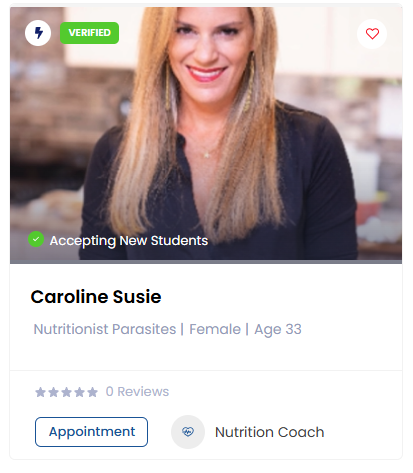Viewport: 413px width, 473px height.
Task: Click the green checkmark accepting students icon
Action: pos(36,239)
